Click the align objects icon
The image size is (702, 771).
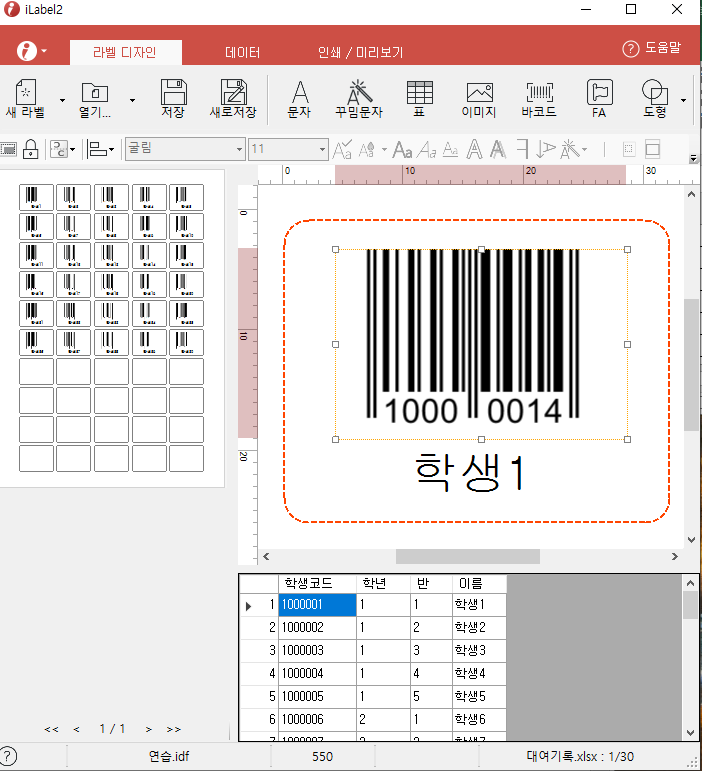click(x=97, y=149)
